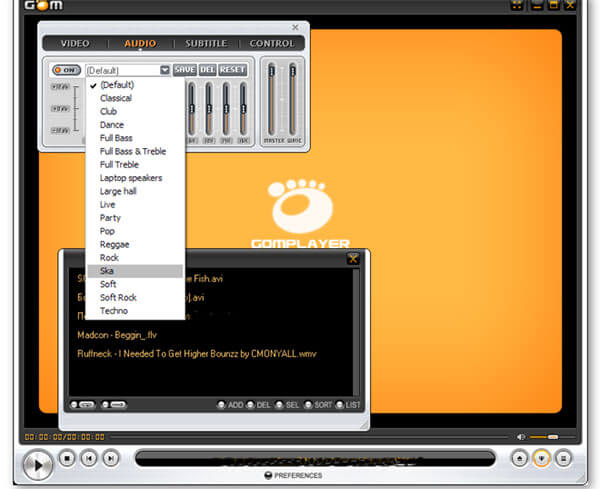Screen dimensions: 600x489
Task: Select Party preset
Action: 135,218
